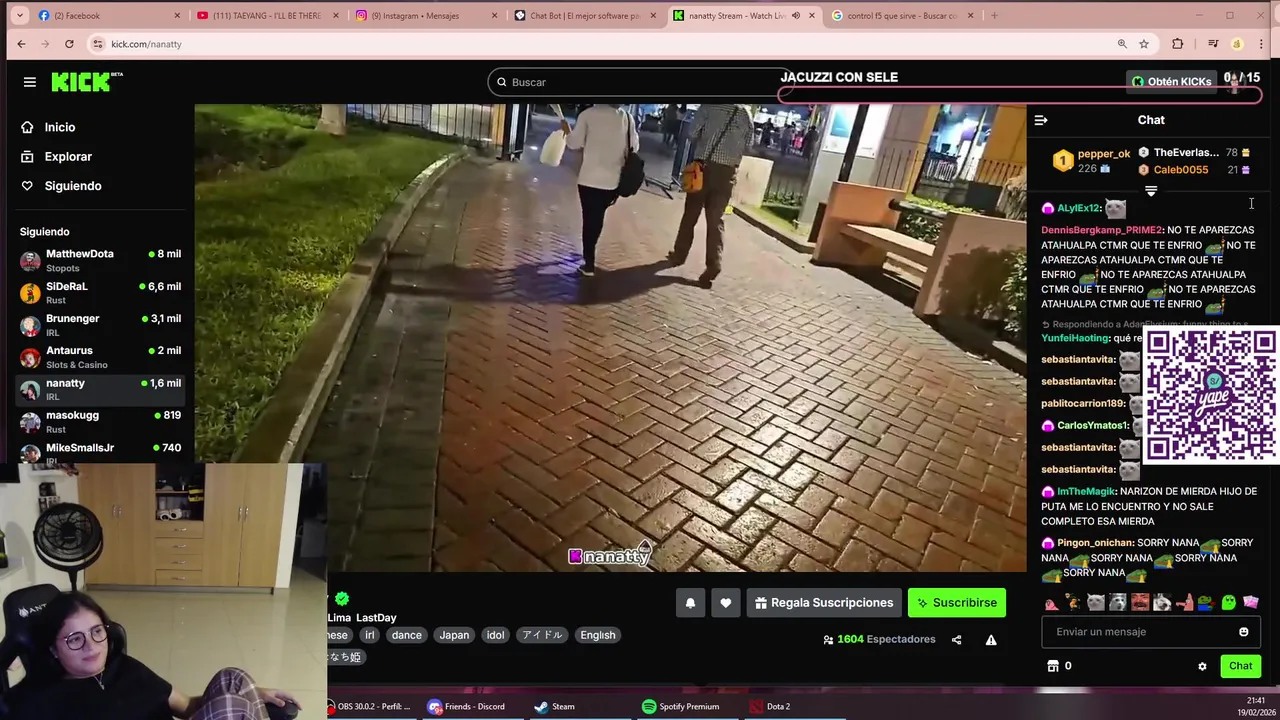Switch to the TAEYANG YouTube tab
Screen dimensions: 1280x720
268,15
